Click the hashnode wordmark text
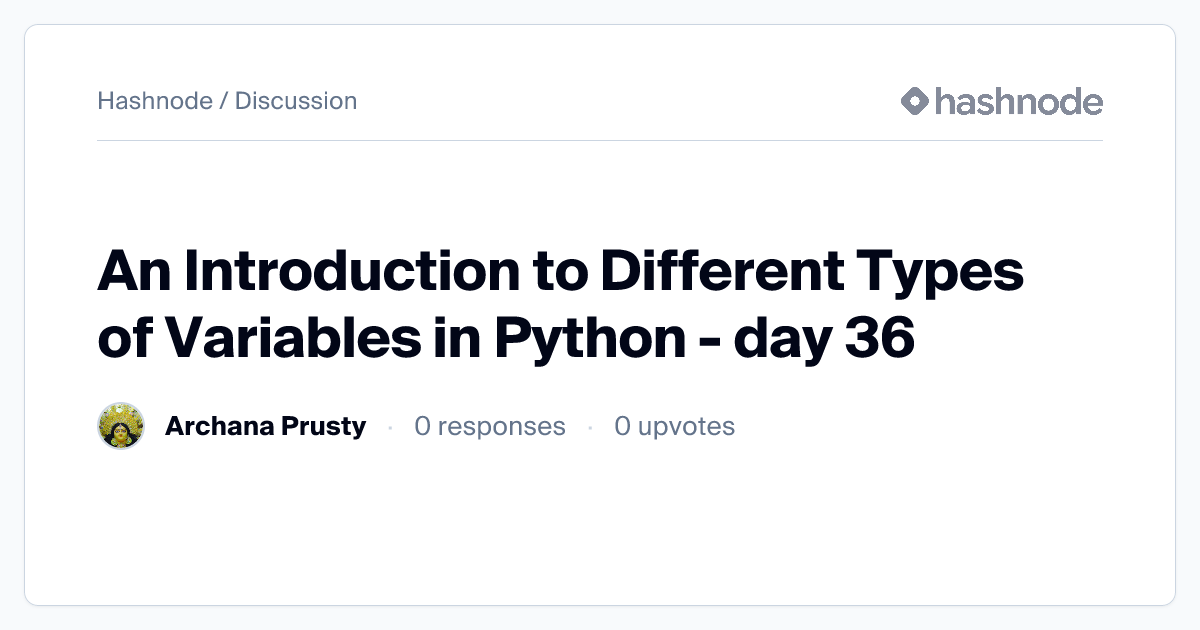This screenshot has height=630, width=1200. click(1019, 101)
